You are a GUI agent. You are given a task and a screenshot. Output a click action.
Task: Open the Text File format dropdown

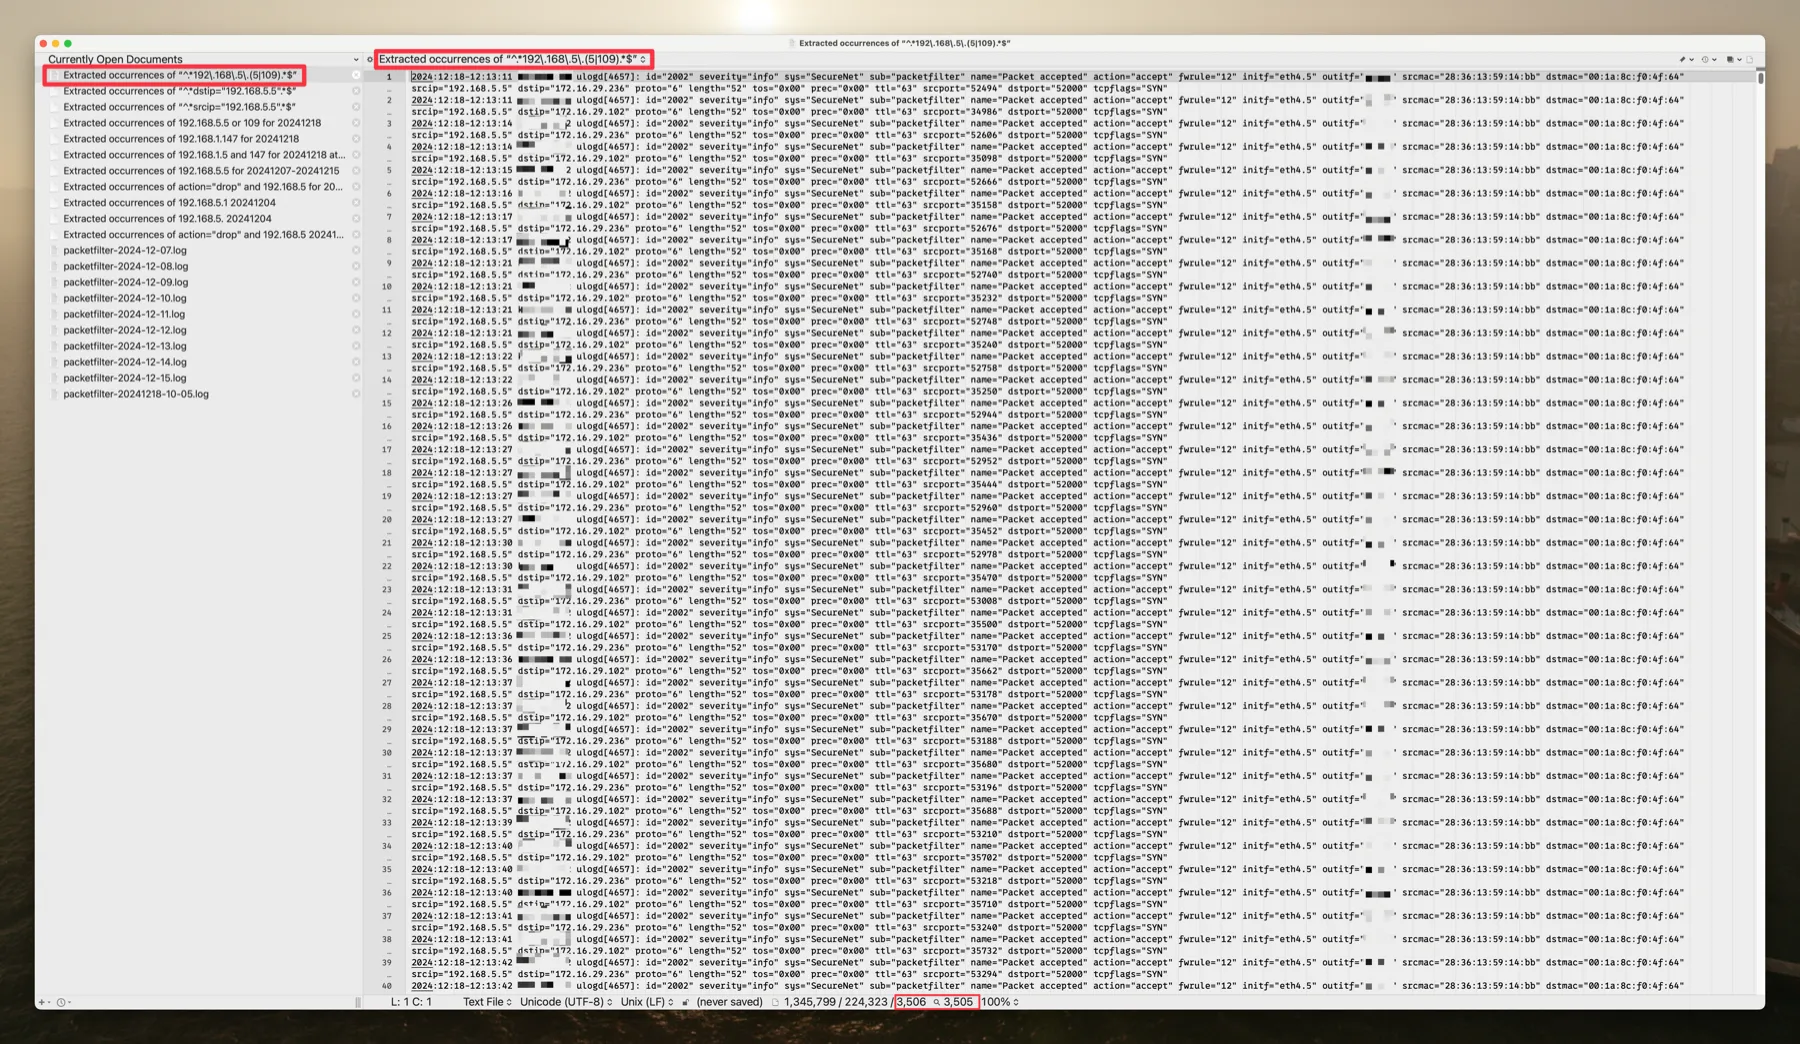click(487, 1001)
